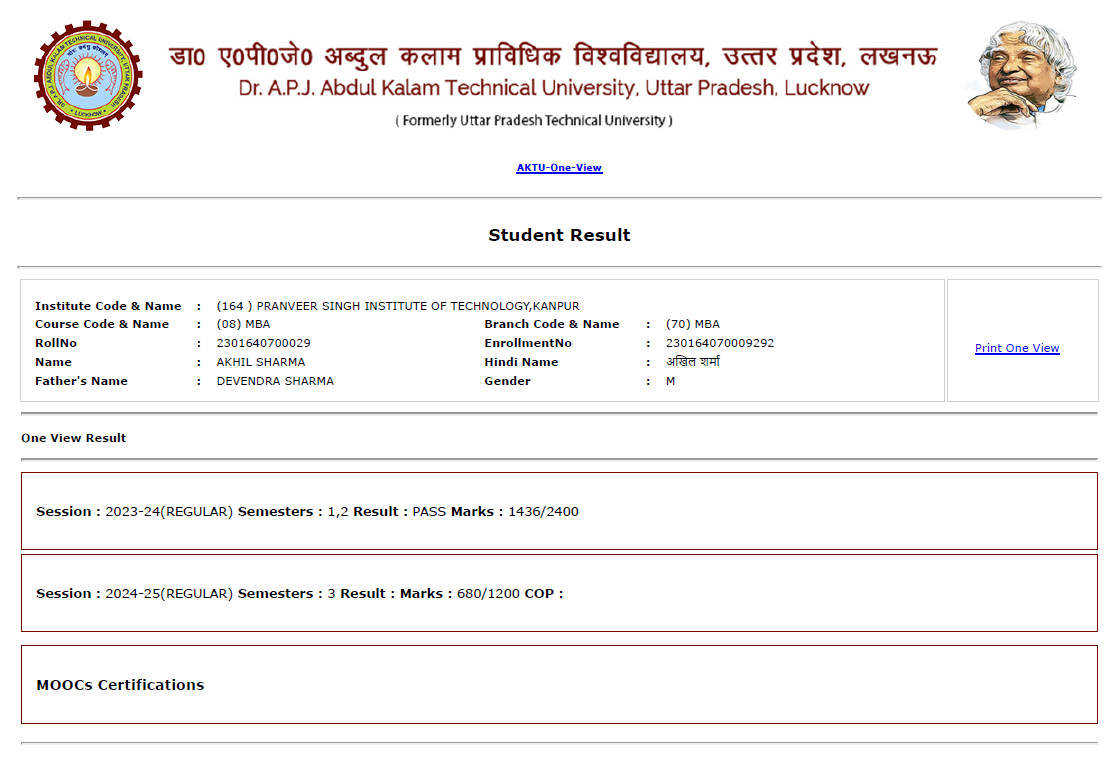The height and width of the screenshot is (762, 1105).
Task: Click the Hindi name value text
Action: point(693,362)
